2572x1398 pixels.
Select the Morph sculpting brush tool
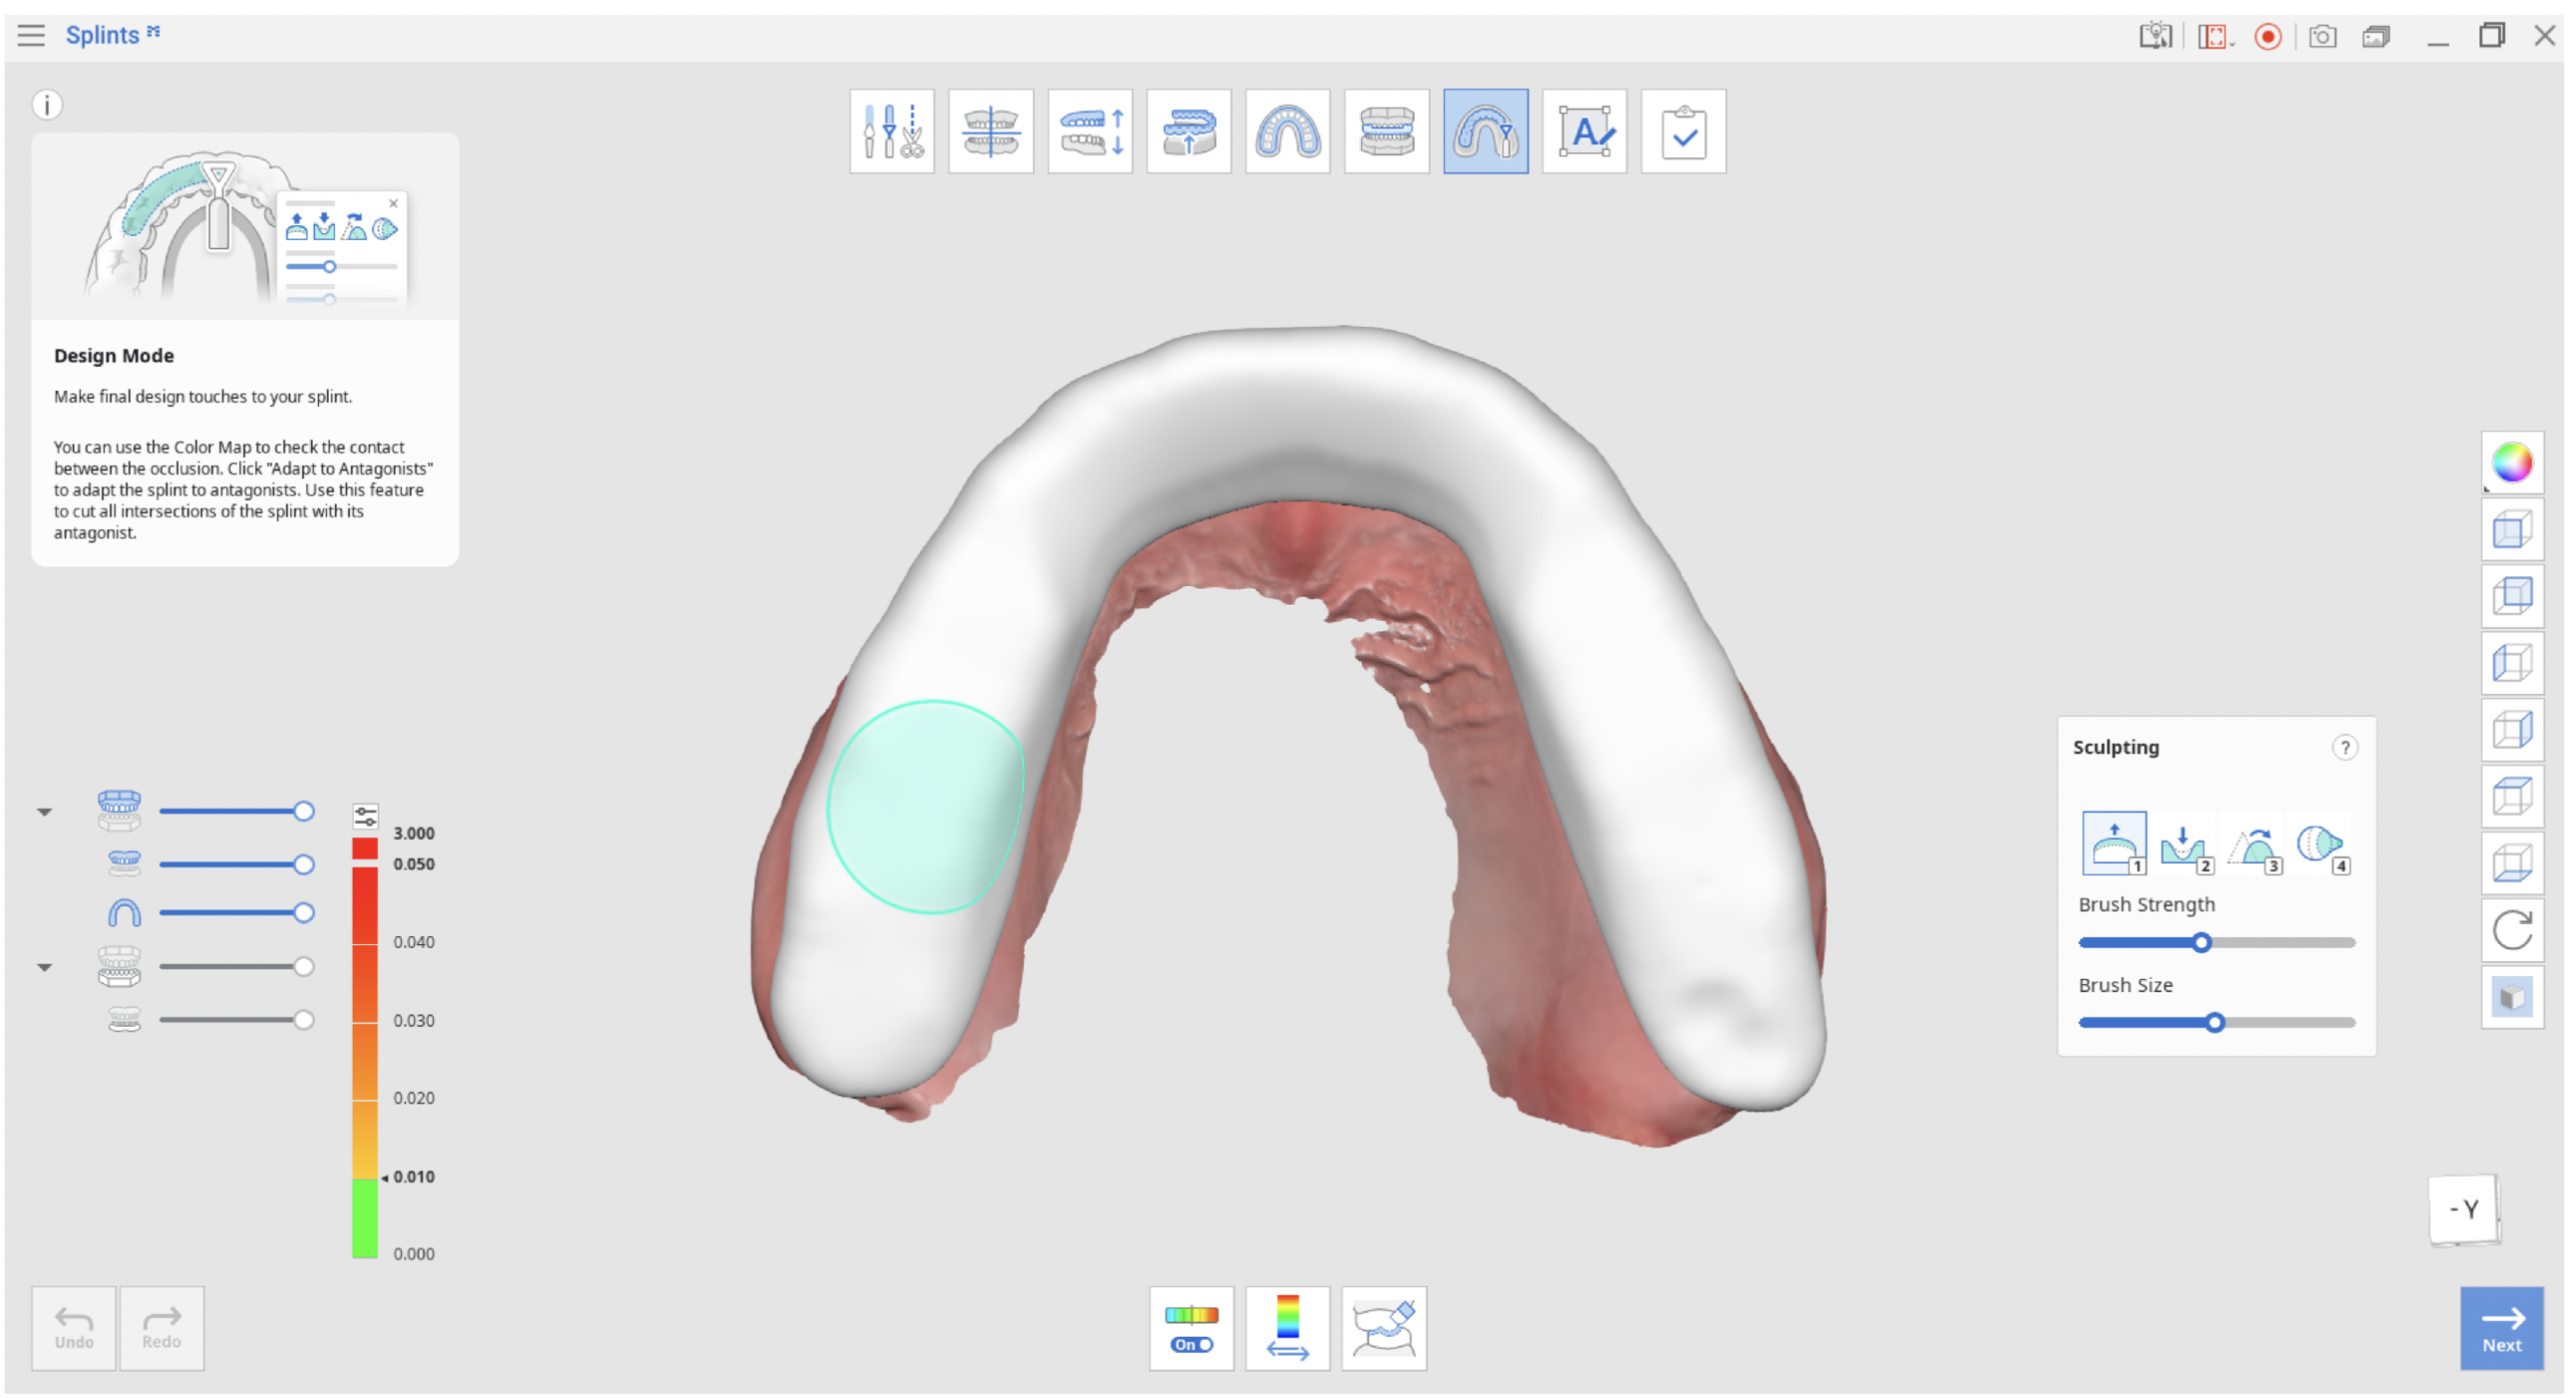point(2320,845)
